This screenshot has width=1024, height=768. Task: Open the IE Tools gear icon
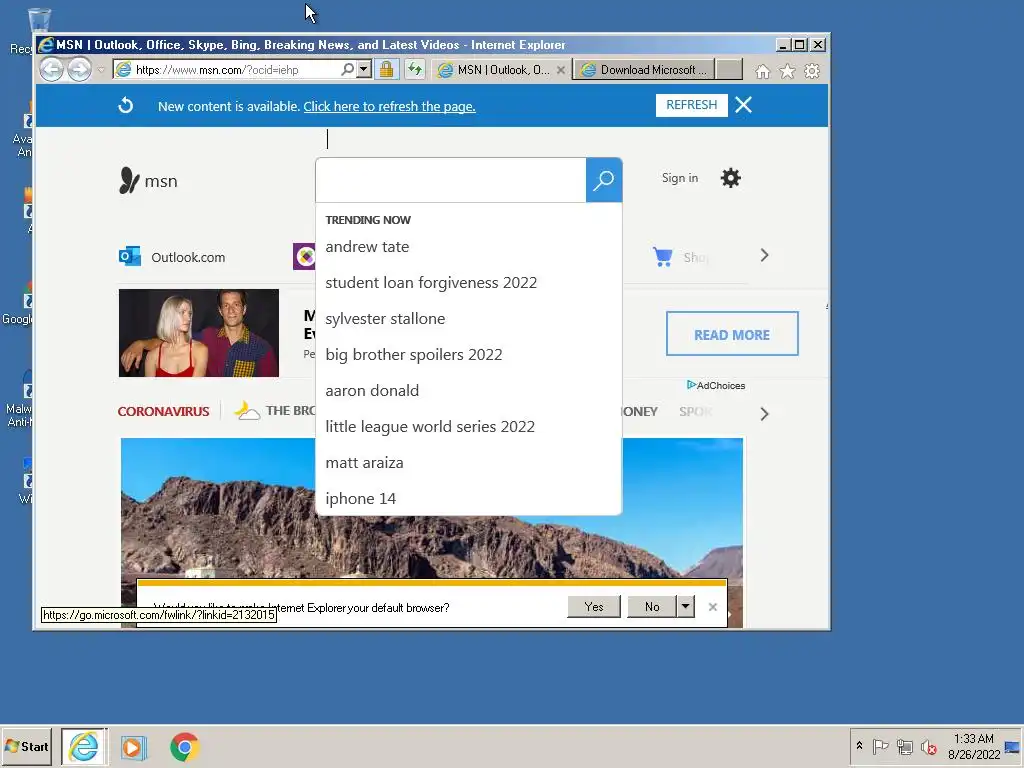812,71
